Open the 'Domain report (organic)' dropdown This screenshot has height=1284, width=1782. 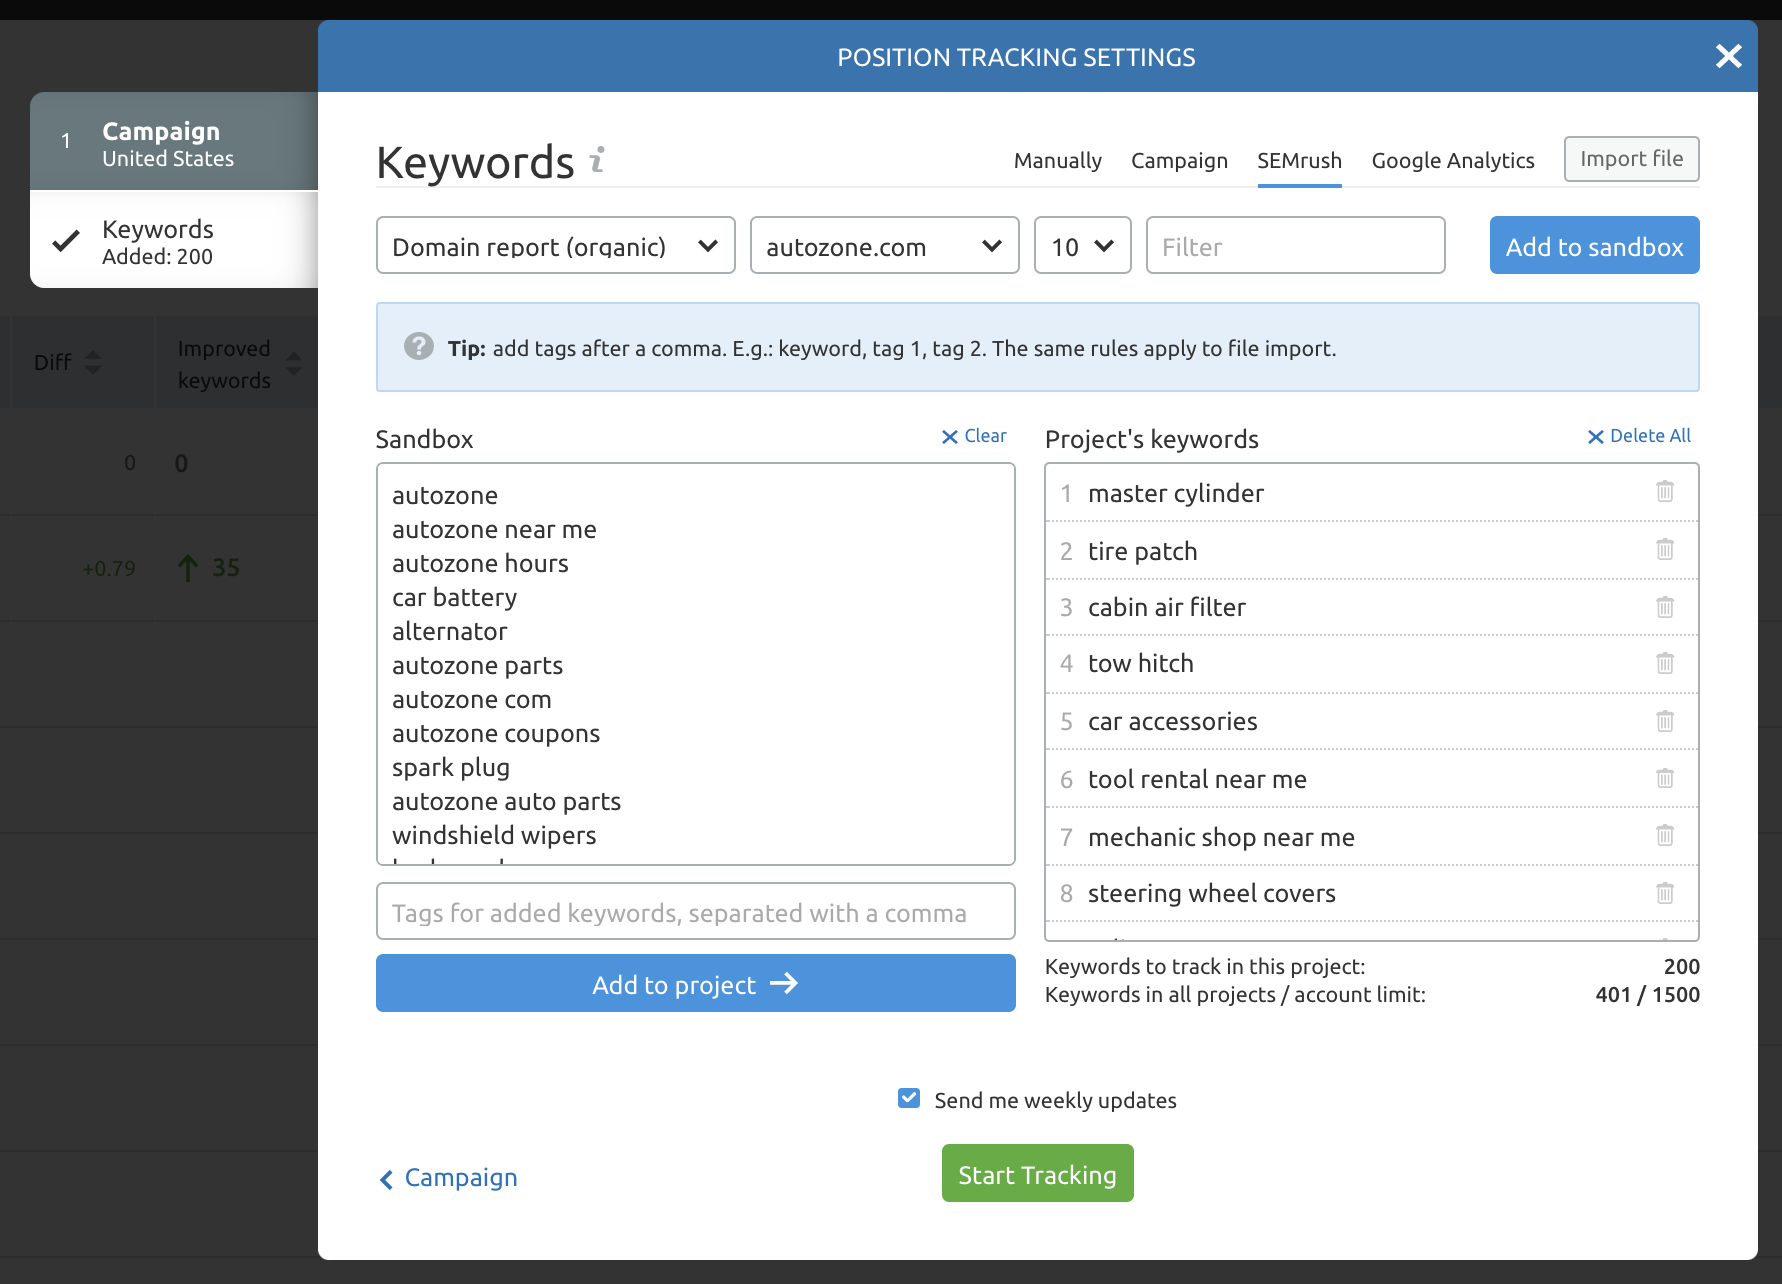click(x=555, y=245)
